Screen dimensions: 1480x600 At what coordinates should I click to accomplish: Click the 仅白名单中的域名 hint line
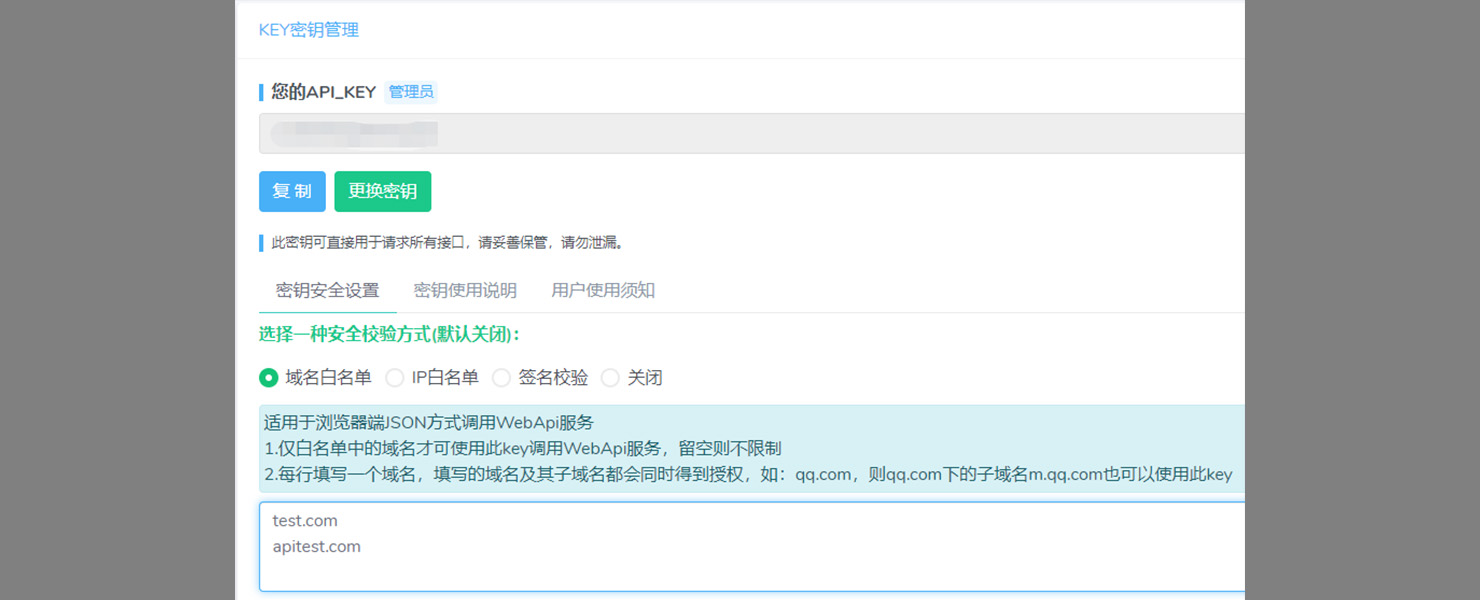(x=523, y=449)
